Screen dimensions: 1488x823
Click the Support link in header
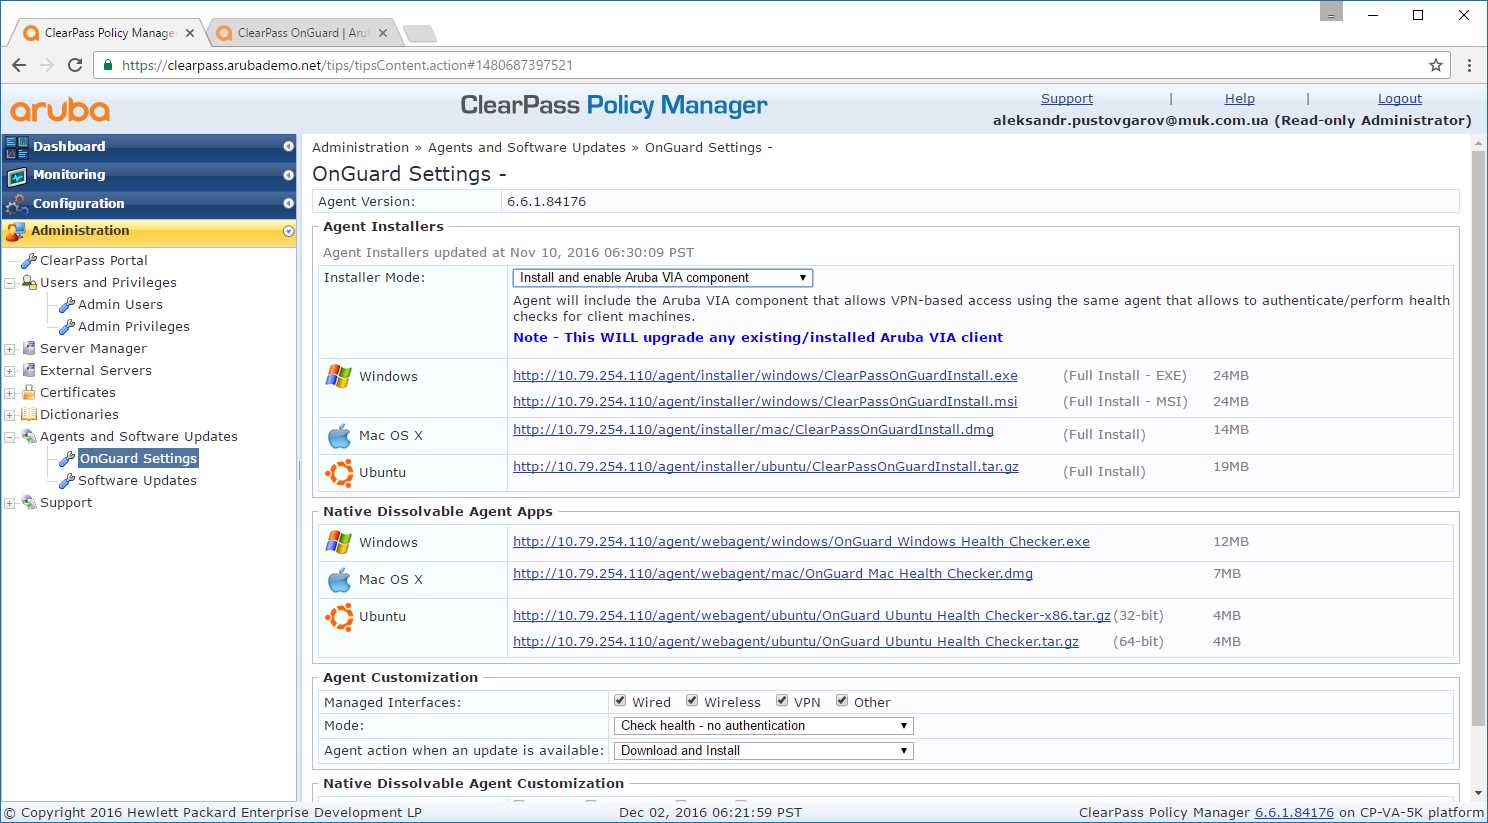[1067, 99]
